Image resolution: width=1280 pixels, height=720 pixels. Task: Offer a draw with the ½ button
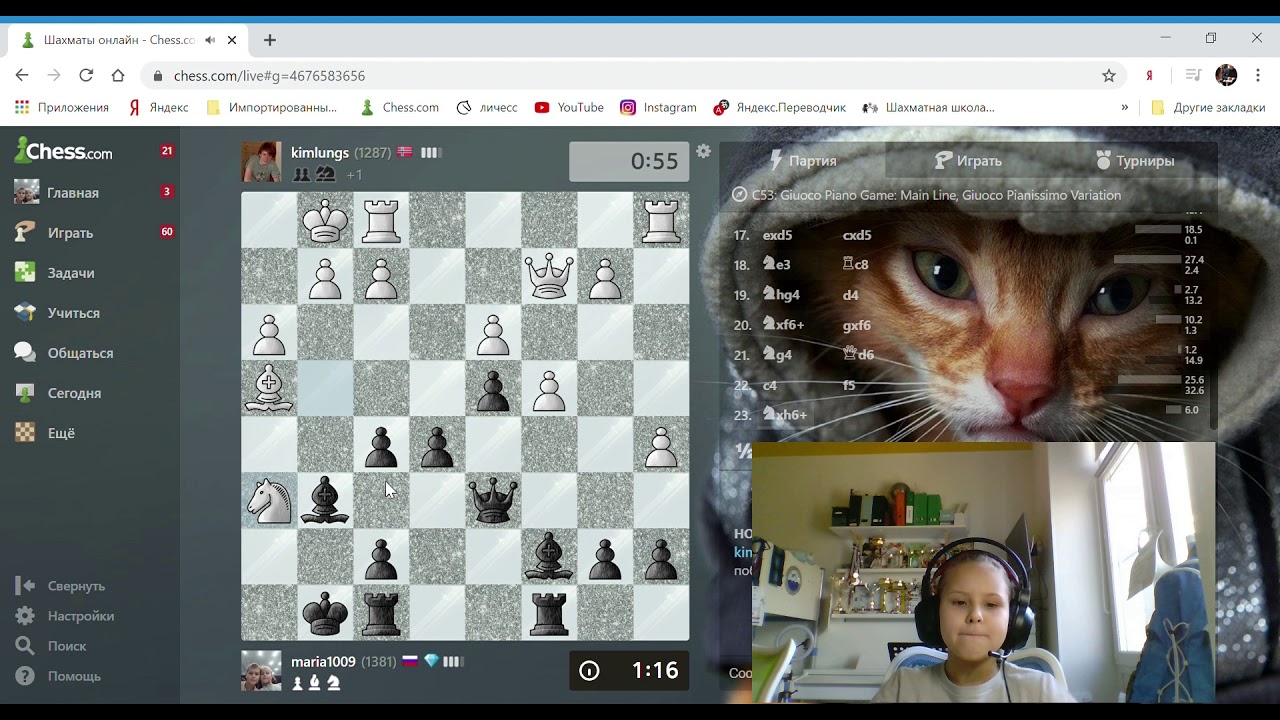coord(742,451)
